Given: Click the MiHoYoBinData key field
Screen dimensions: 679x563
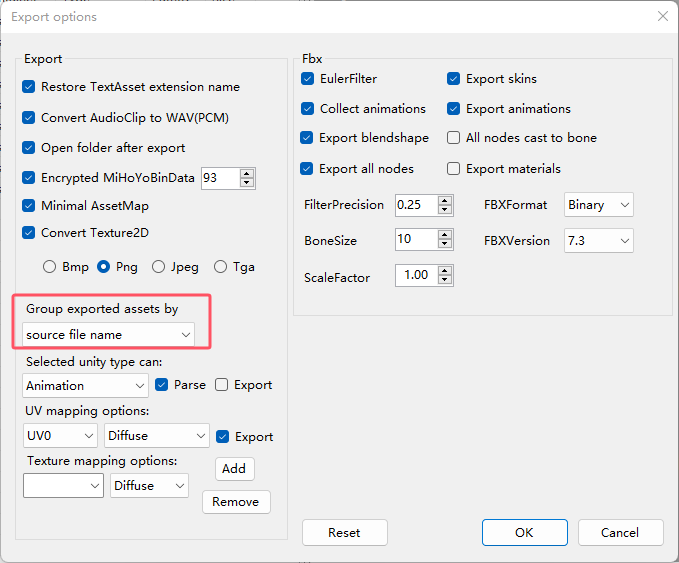Looking at the screenshot, I should click(x=220, y=178).
